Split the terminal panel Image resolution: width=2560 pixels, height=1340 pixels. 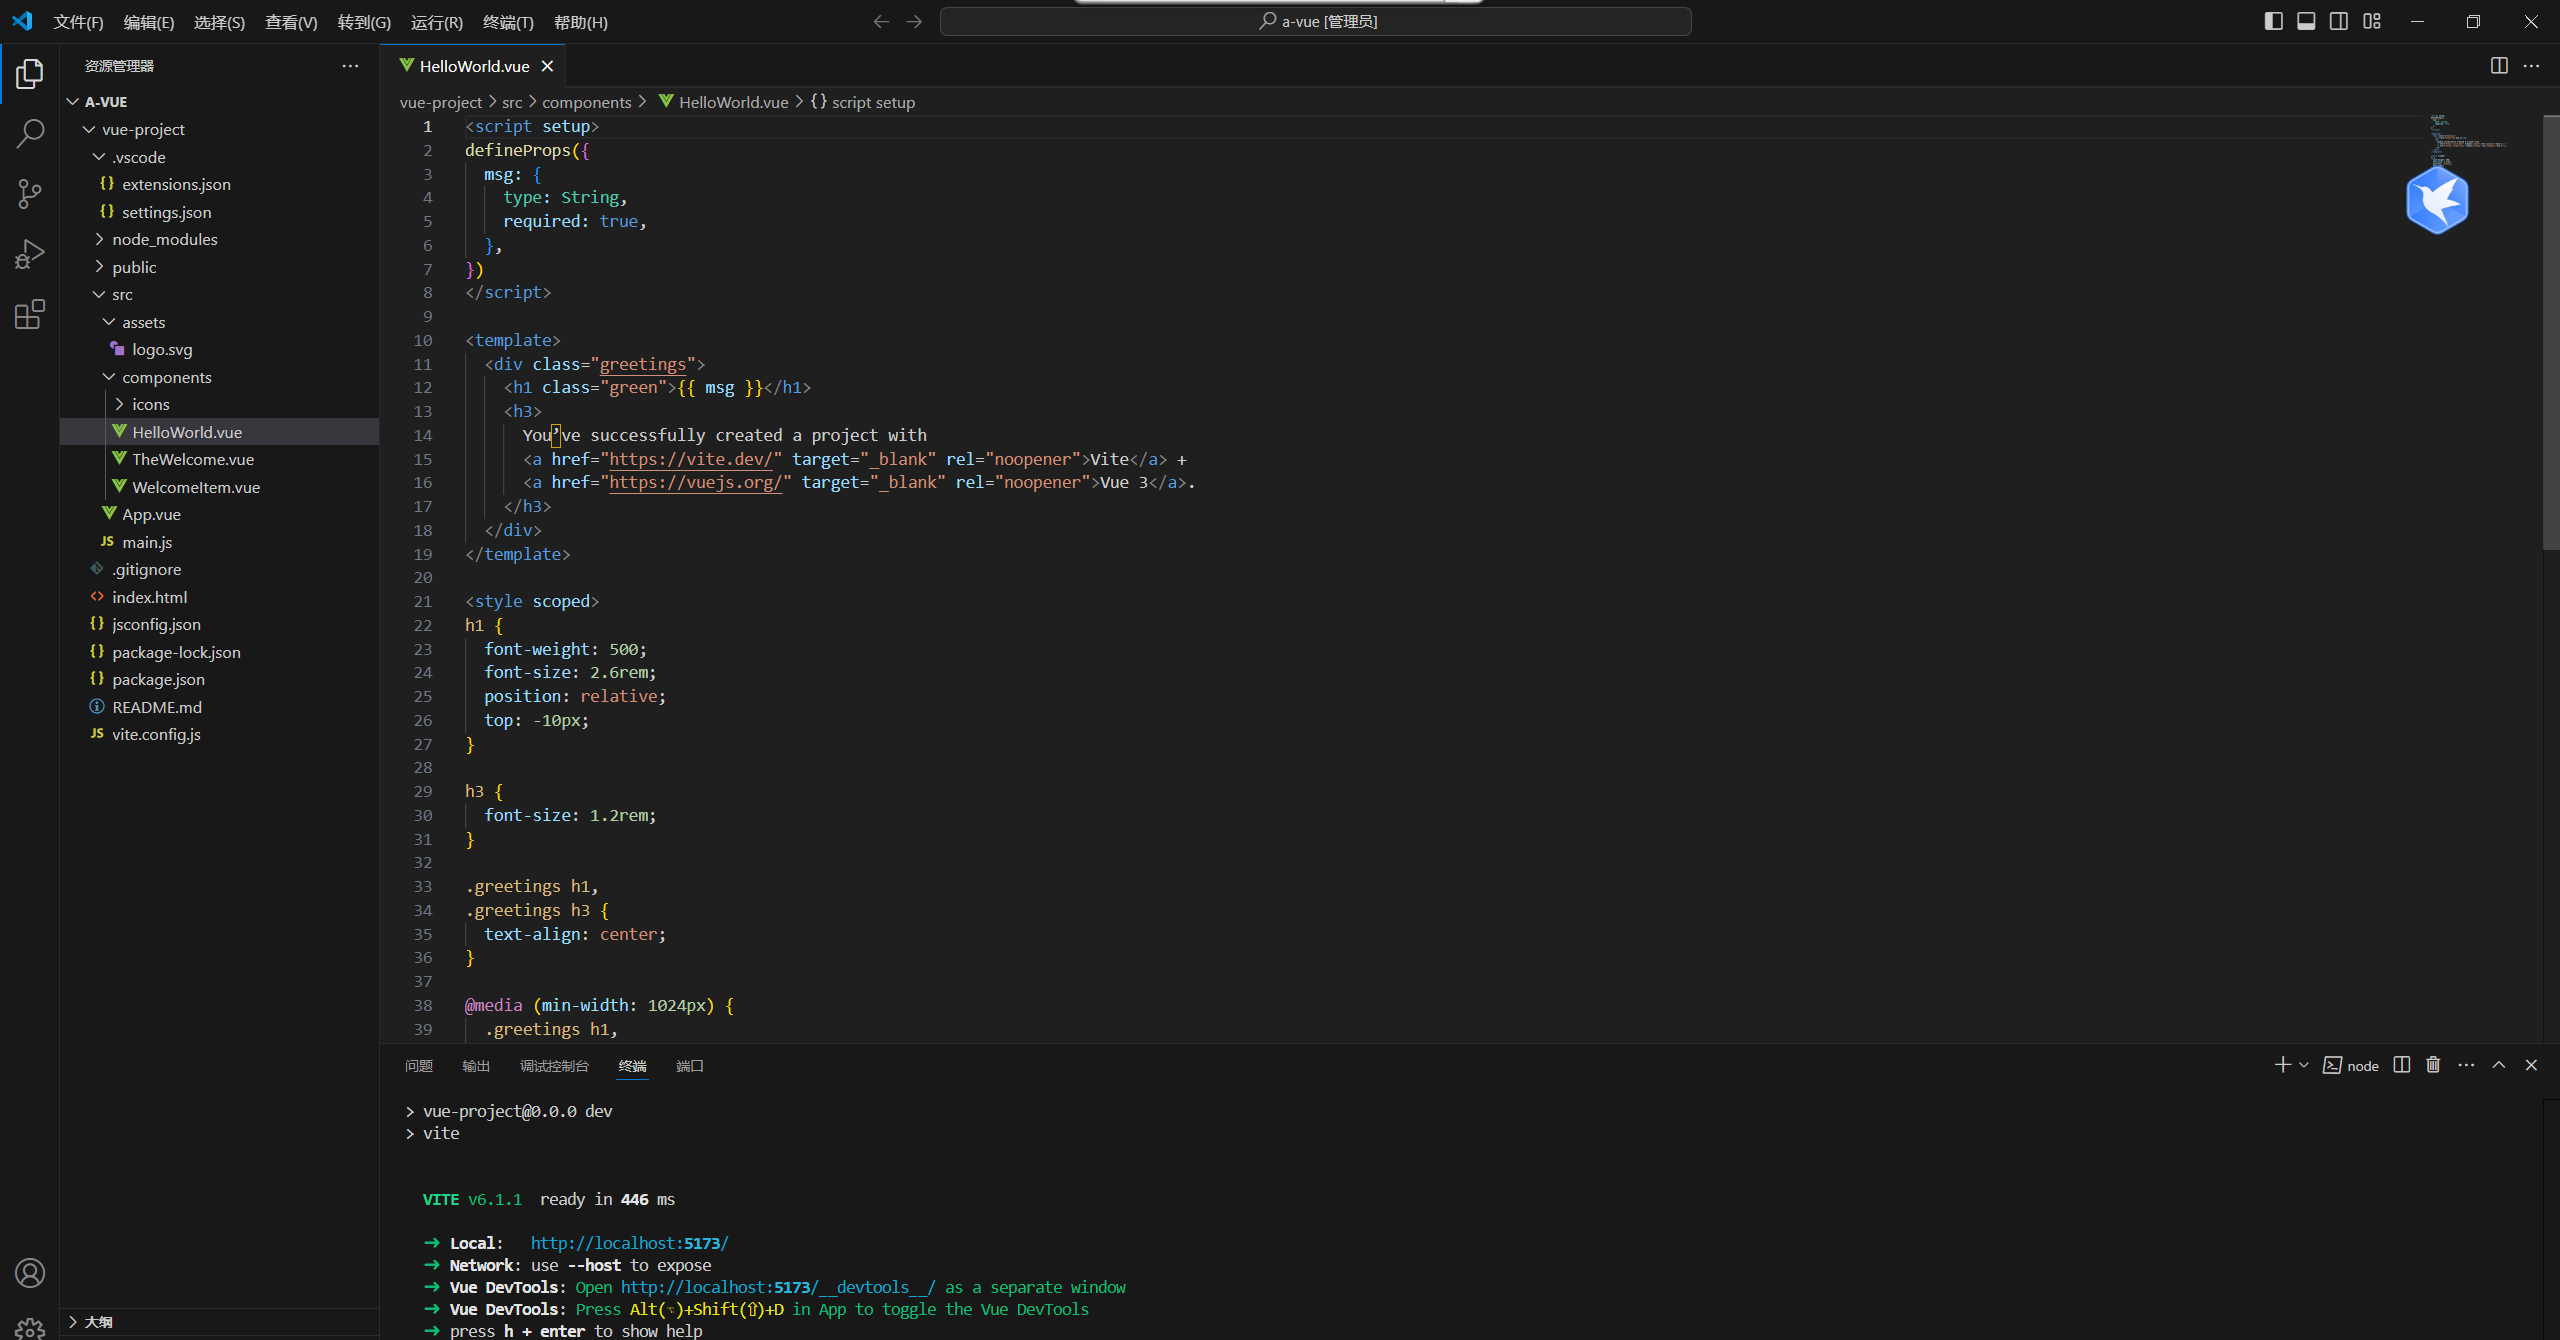(x=2402, y=1065)
